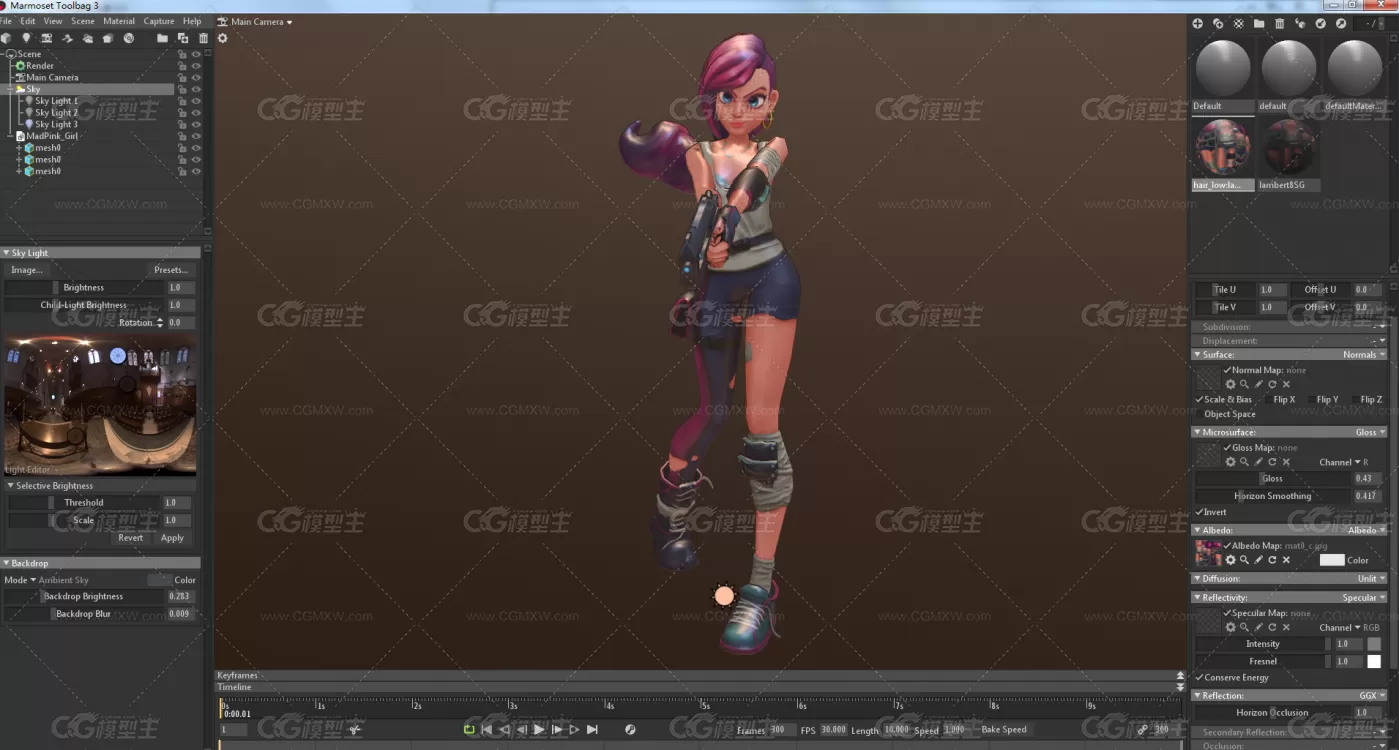Open the View menu

point(53,21)
